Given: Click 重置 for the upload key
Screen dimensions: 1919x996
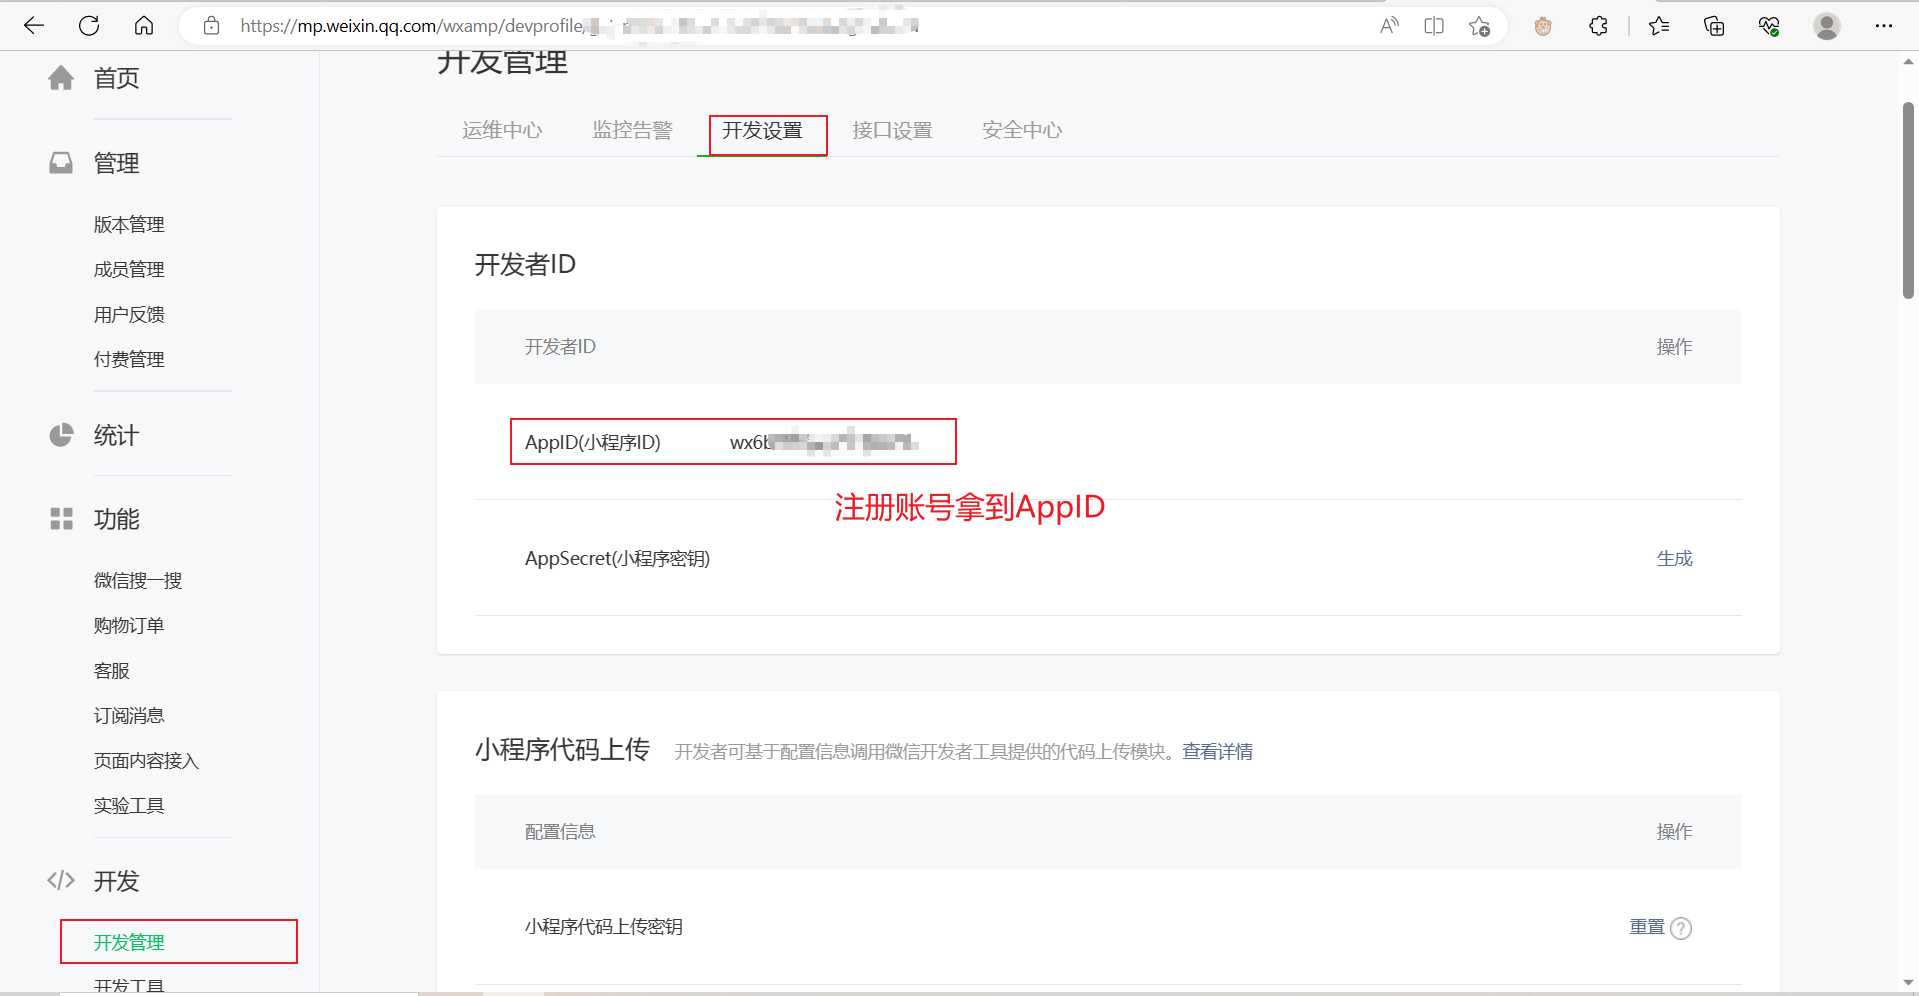Looking at the screenshot, I should [1647, 927].
